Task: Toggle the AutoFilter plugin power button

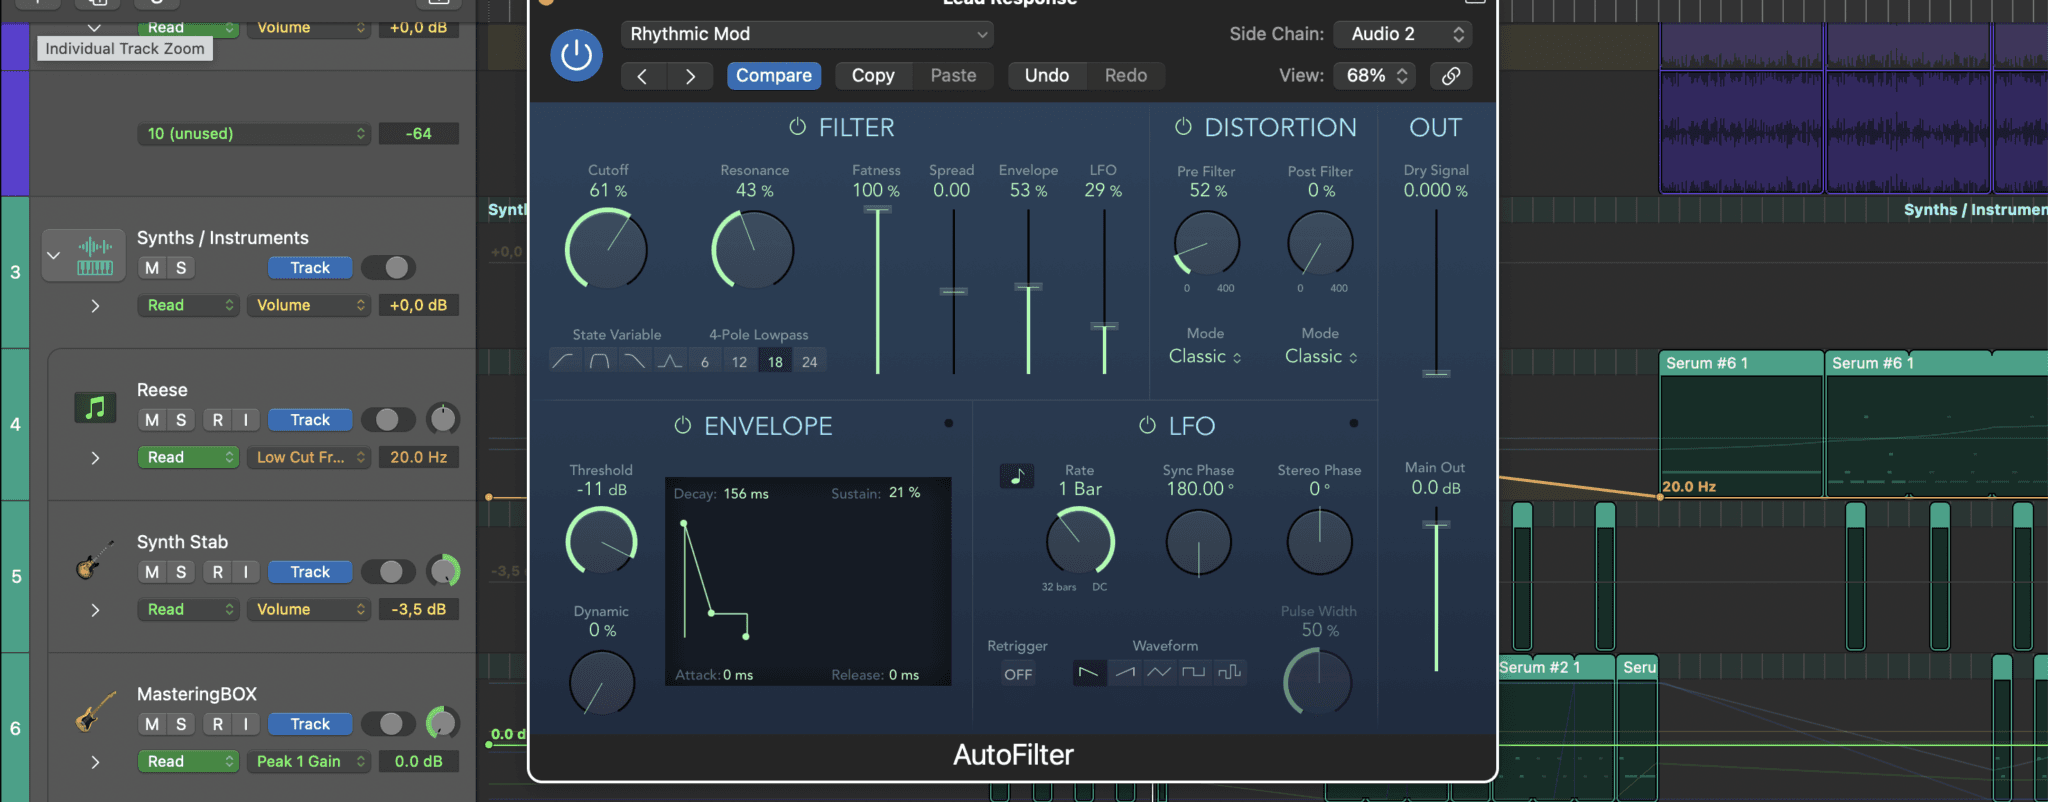Action: [x=576, y=55]
